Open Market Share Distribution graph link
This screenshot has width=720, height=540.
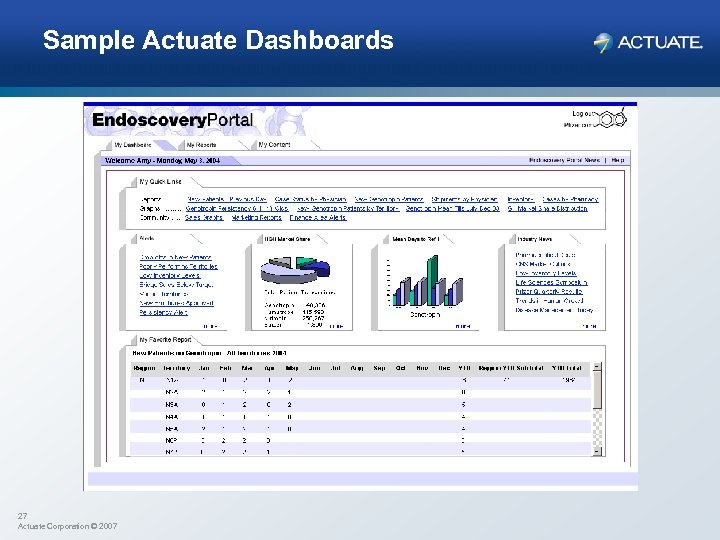tap(548, 208)
